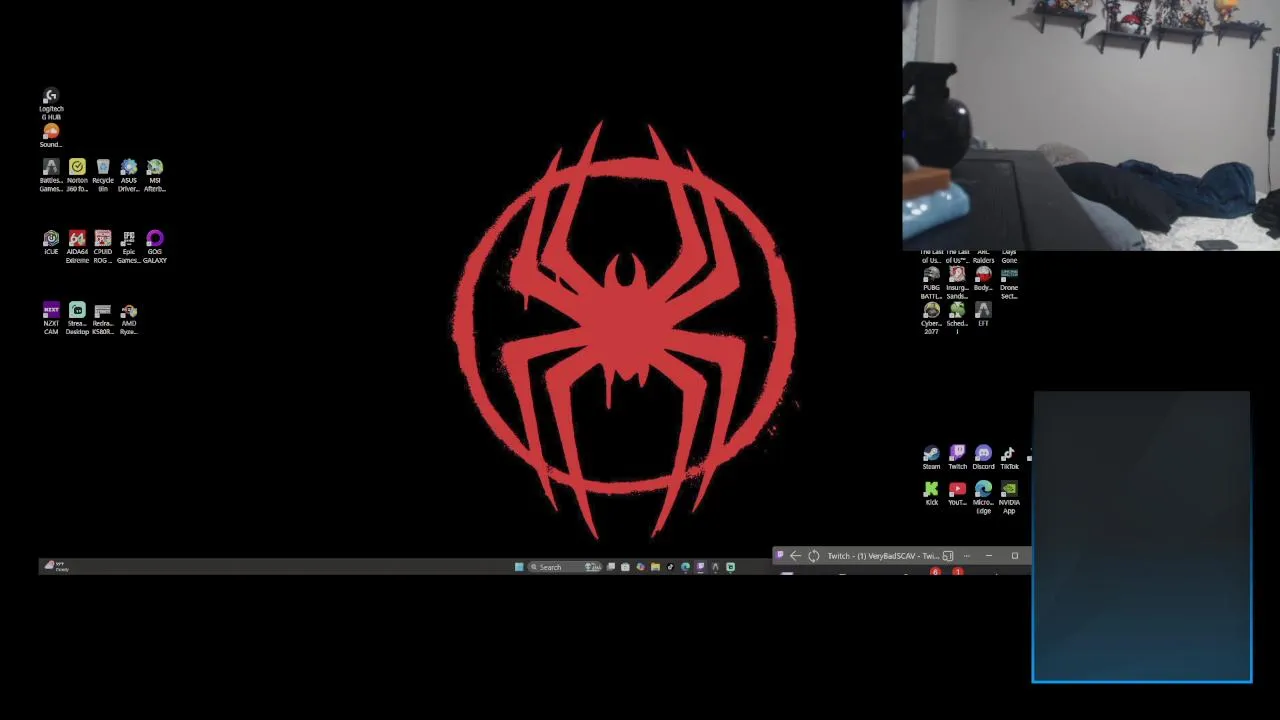Open the Edge icon on the taskbar
Viewport: 1280px width, 720px height.
685,567
